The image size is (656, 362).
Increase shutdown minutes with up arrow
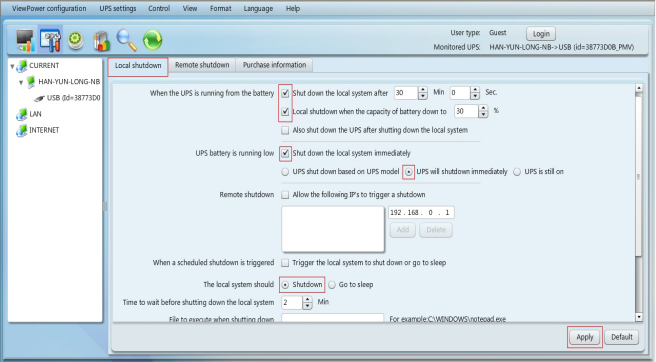point(423,90)
